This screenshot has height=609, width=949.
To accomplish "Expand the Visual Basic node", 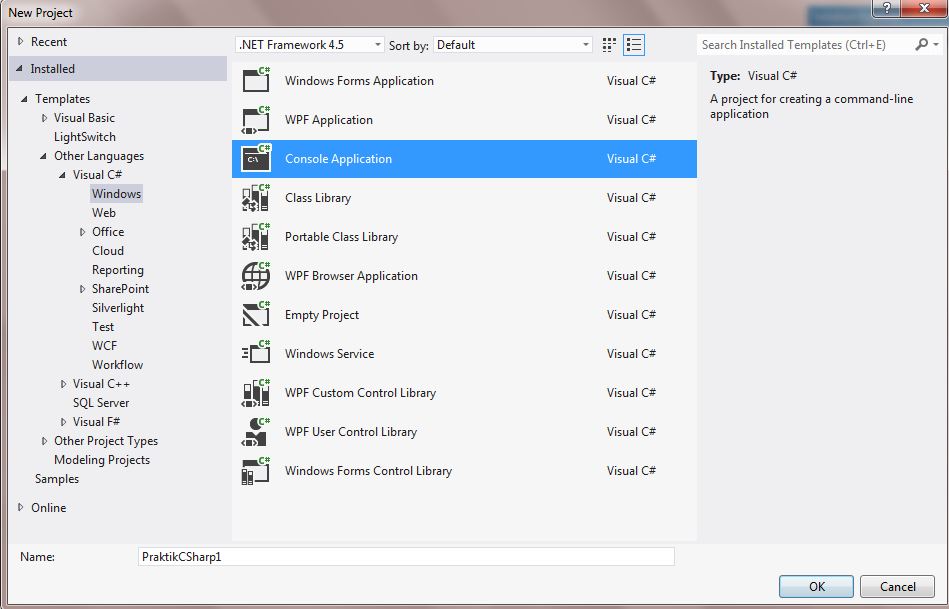I will tap(44, 118).
